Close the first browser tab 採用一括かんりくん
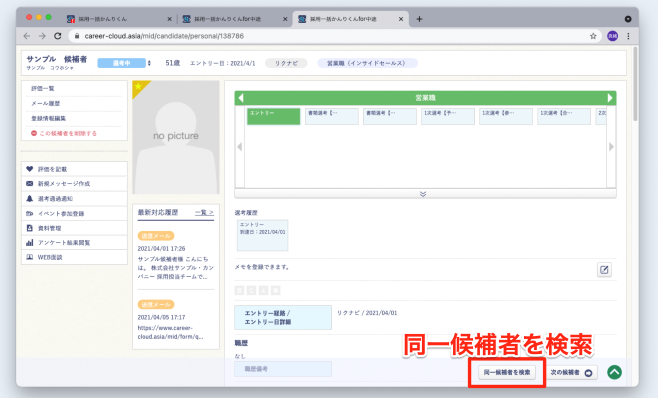This screenshot has width=658, height=398. [x=170, y=19]
